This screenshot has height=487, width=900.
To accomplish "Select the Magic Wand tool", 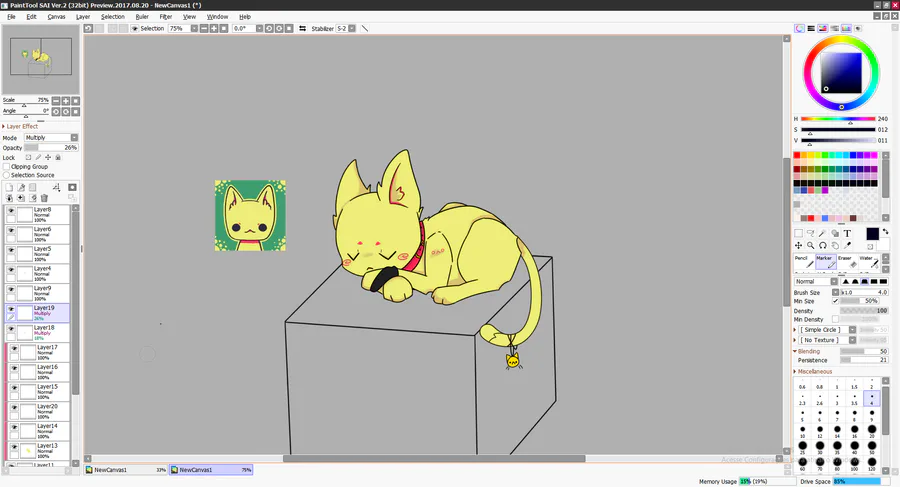I will coord(823,233).
